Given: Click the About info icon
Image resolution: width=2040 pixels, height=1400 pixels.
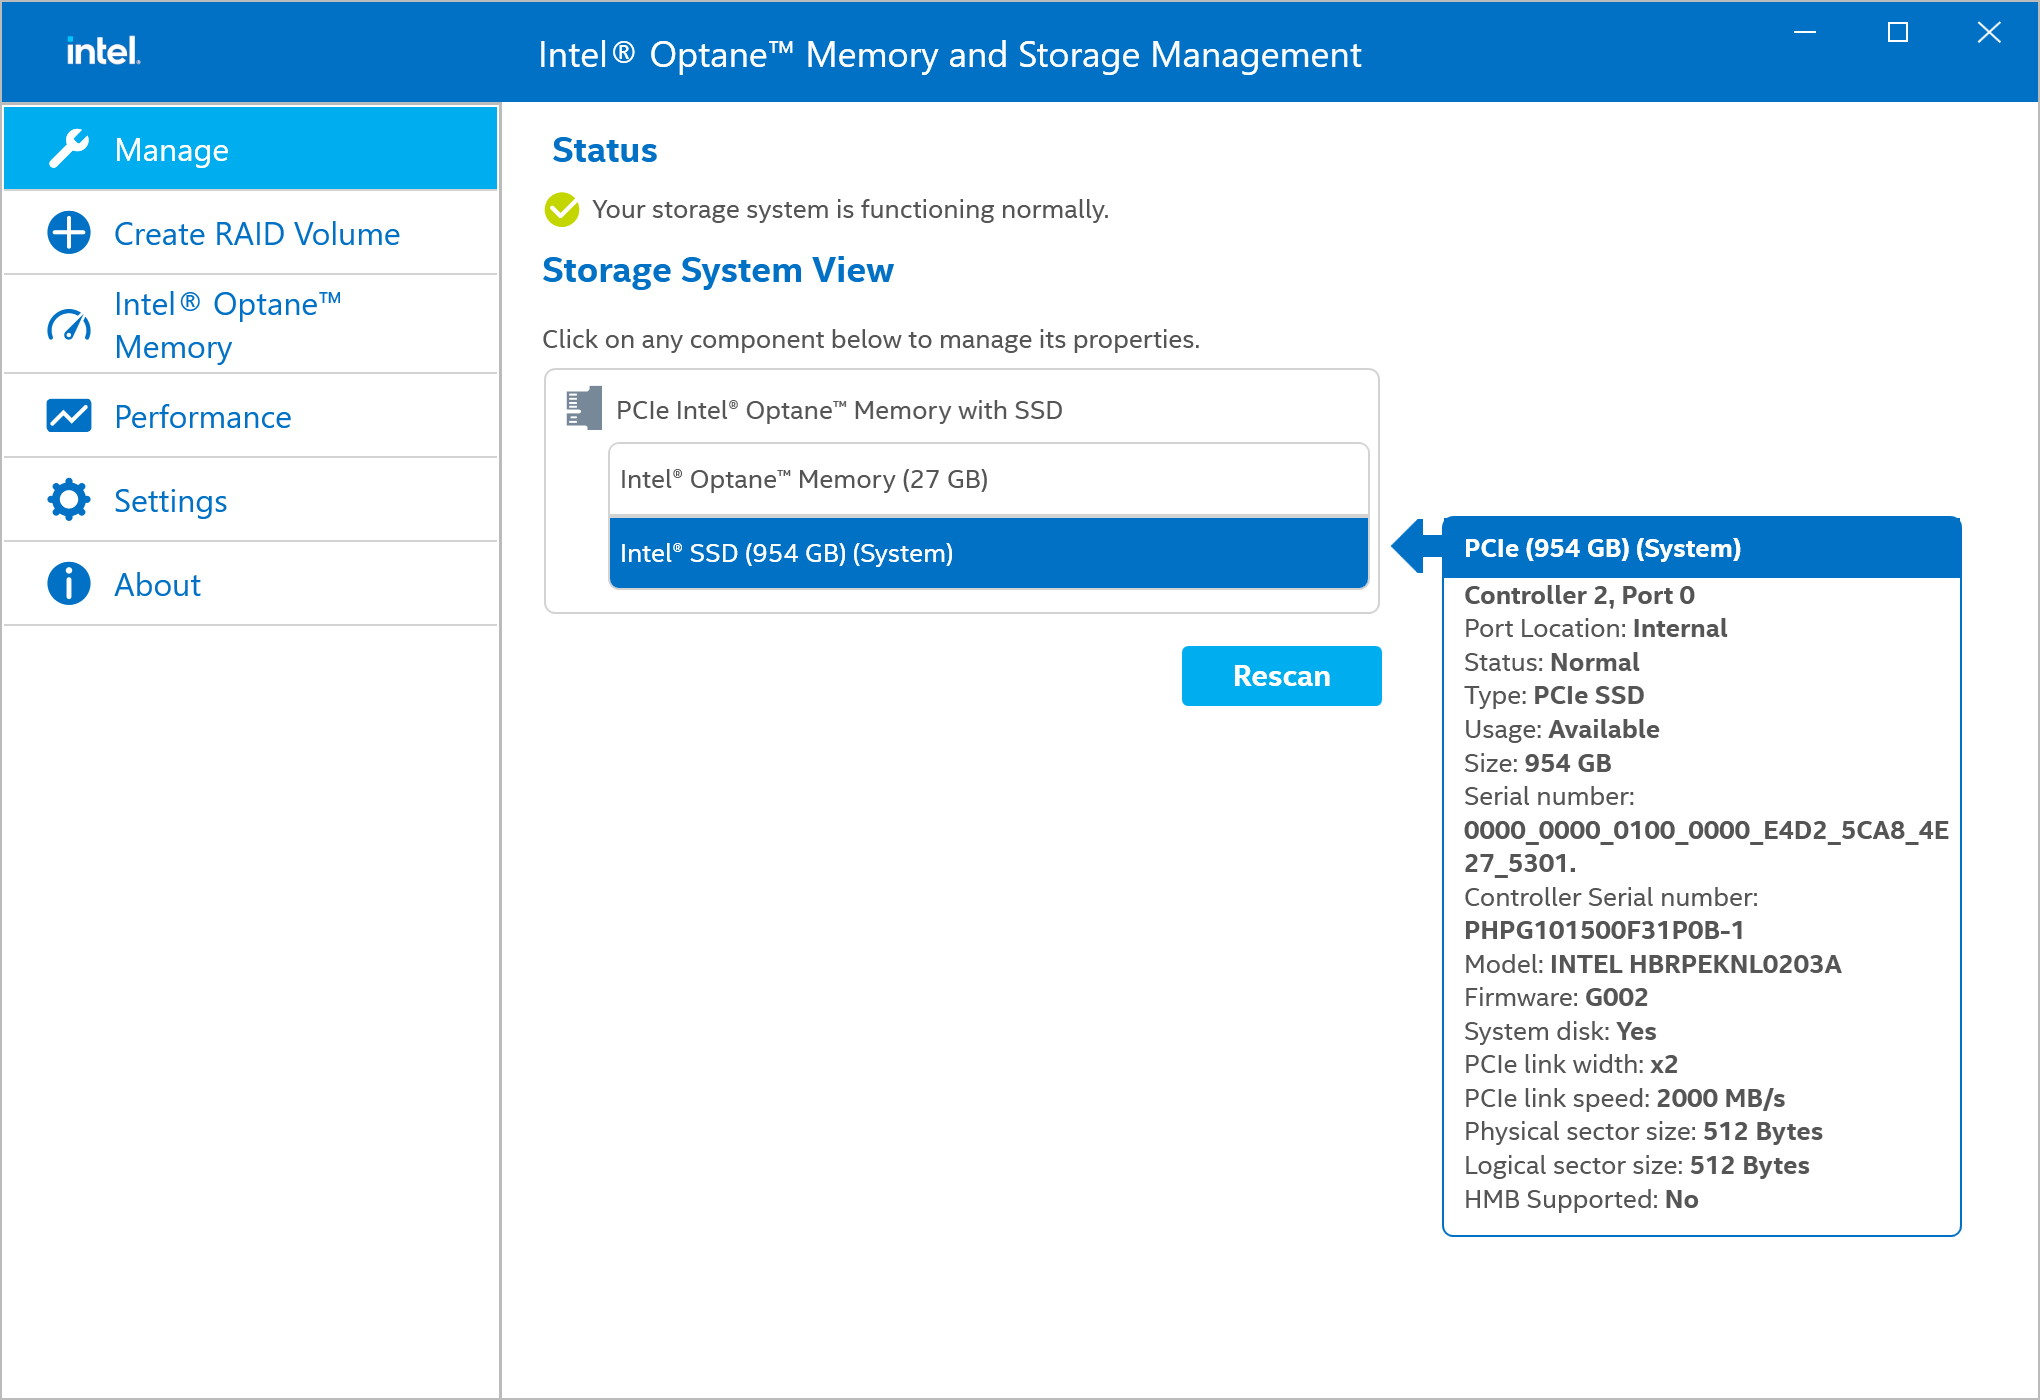Looking at the screenshot, I should [69, 584].
